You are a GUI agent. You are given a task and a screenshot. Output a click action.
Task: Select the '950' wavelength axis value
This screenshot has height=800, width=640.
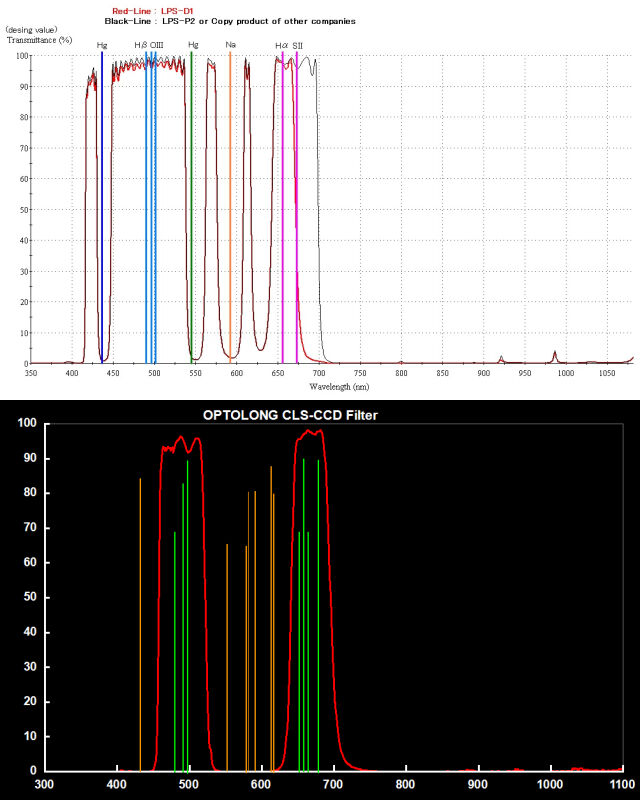525,373
